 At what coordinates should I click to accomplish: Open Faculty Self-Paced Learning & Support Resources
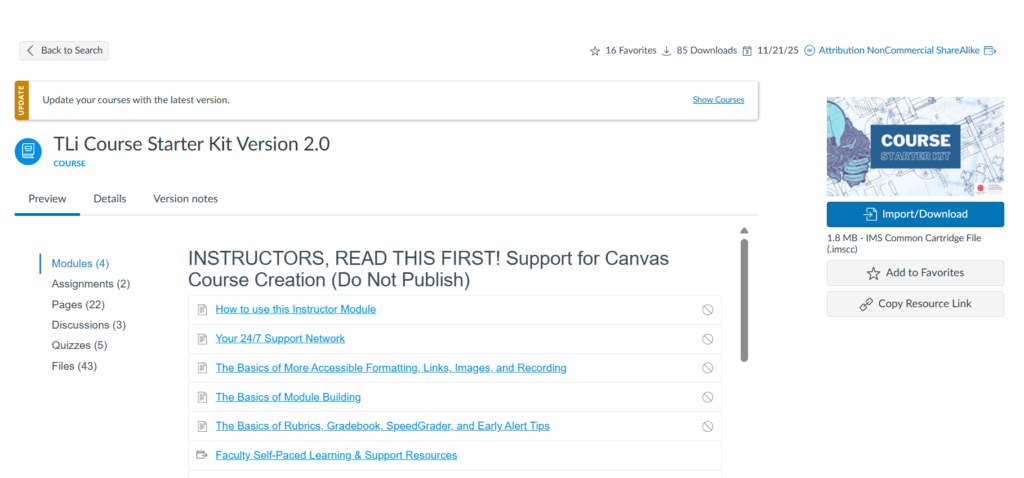336,455
